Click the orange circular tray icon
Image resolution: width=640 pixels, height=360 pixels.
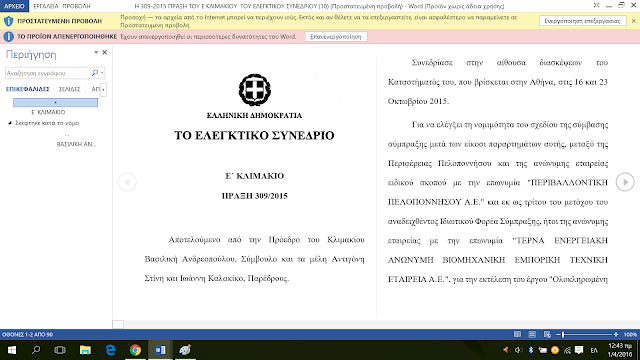(x=555, y=350)
